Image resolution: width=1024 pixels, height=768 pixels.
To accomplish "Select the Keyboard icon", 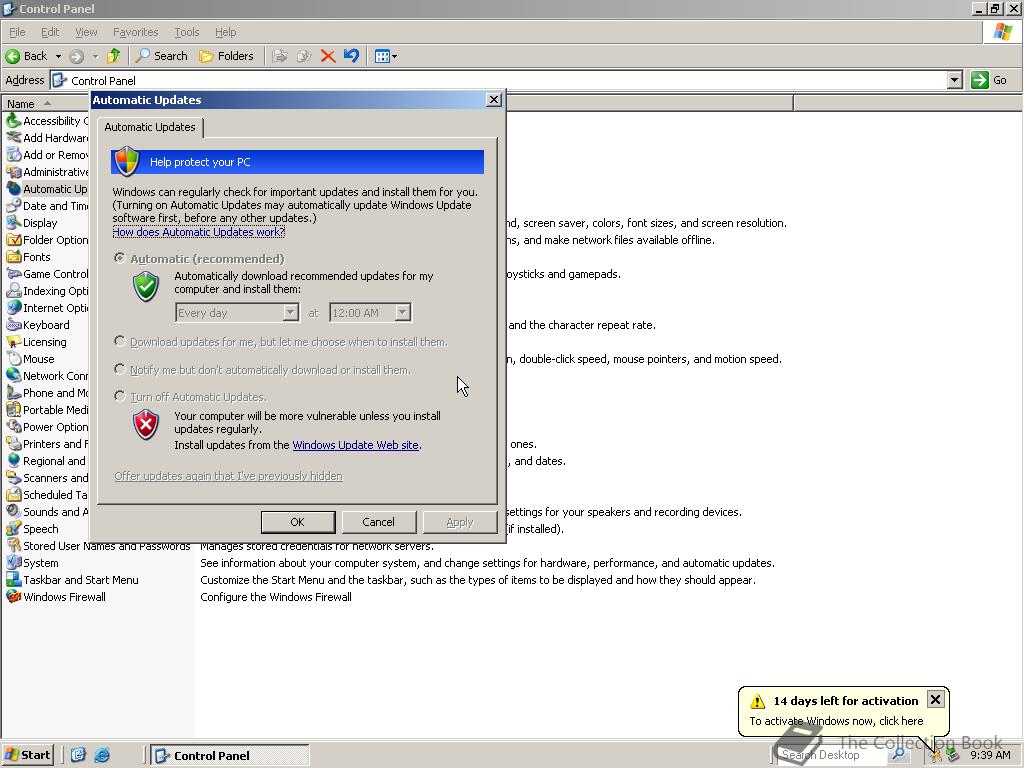I will [x=14, y=325].
